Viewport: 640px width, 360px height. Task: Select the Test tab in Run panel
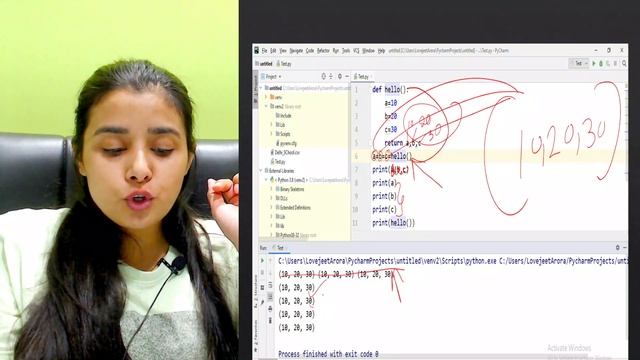(x=280, y=248)
